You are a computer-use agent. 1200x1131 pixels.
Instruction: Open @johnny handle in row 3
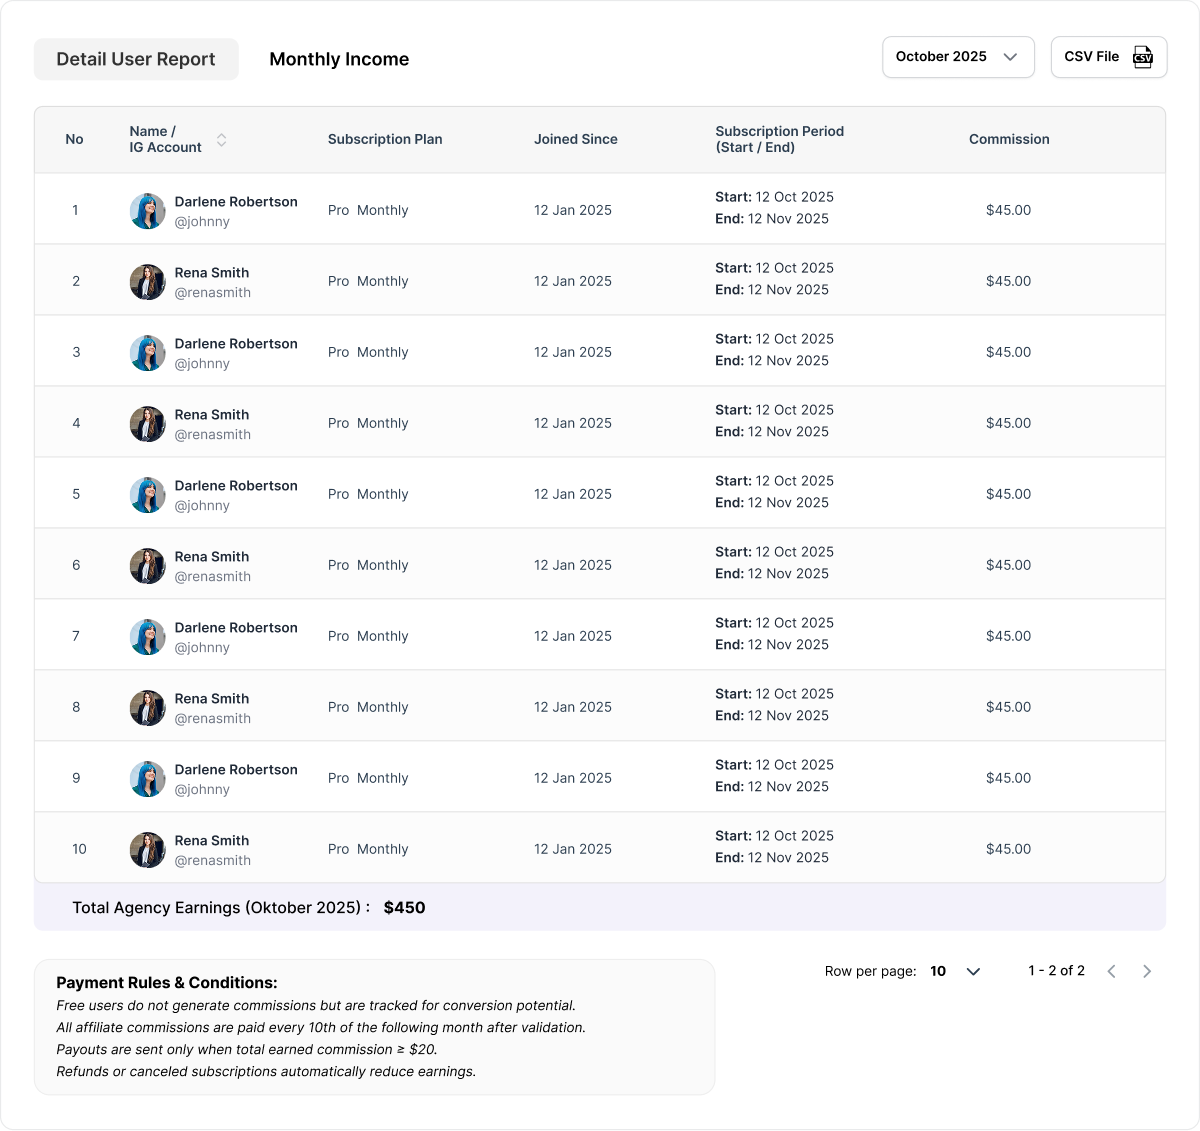[202, 364]
